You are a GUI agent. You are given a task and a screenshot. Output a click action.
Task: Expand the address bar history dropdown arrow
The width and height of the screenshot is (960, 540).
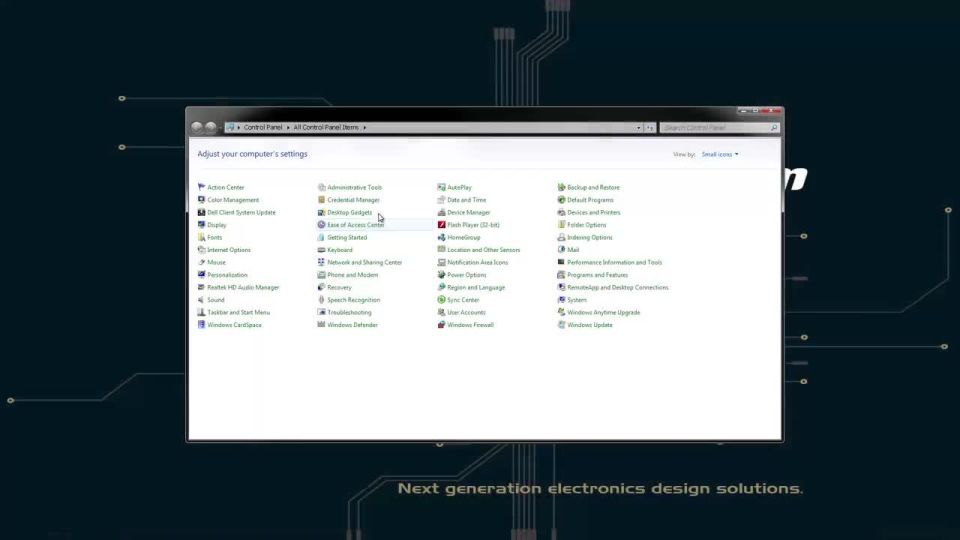pyautogui.click(x=639, y=128)
